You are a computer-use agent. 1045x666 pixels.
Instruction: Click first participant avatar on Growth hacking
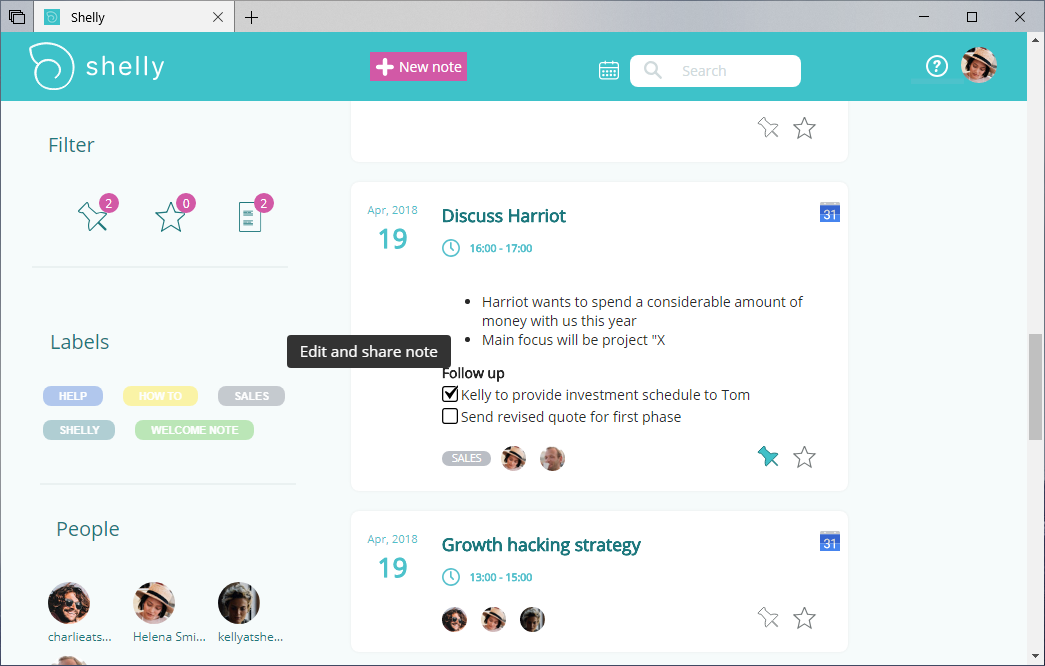point(455,619)
